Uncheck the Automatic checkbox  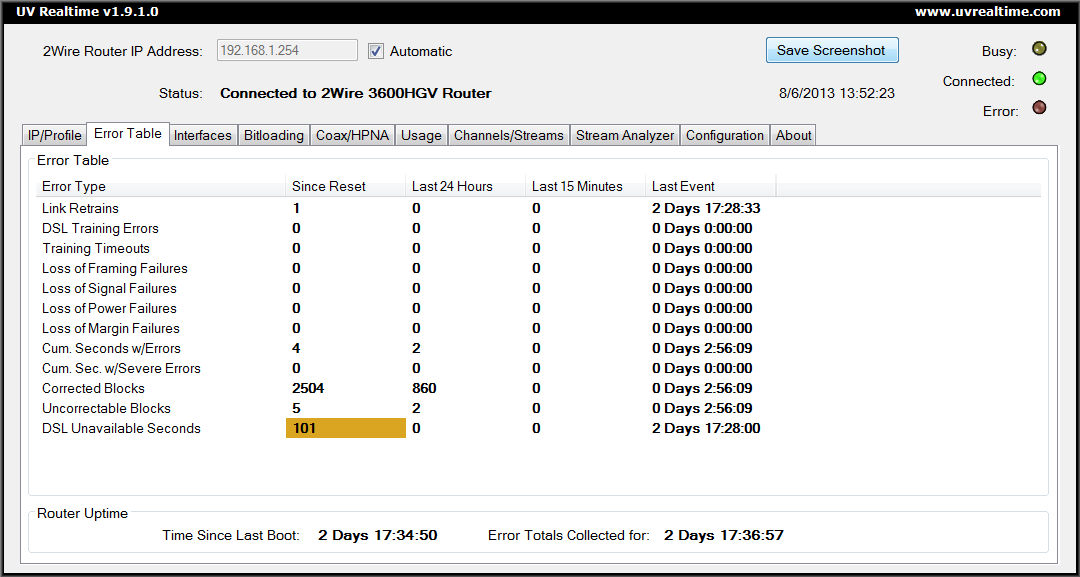tap(376, 51)
